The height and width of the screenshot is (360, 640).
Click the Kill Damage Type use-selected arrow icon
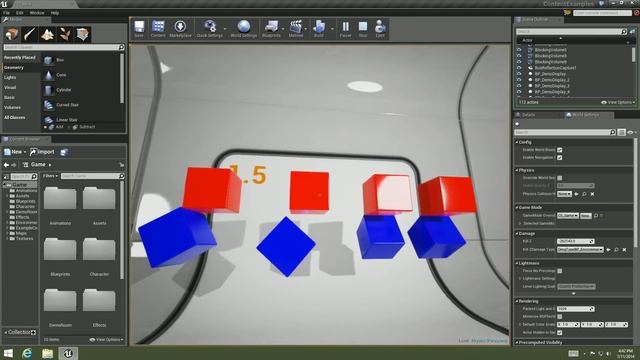[609, 249]
